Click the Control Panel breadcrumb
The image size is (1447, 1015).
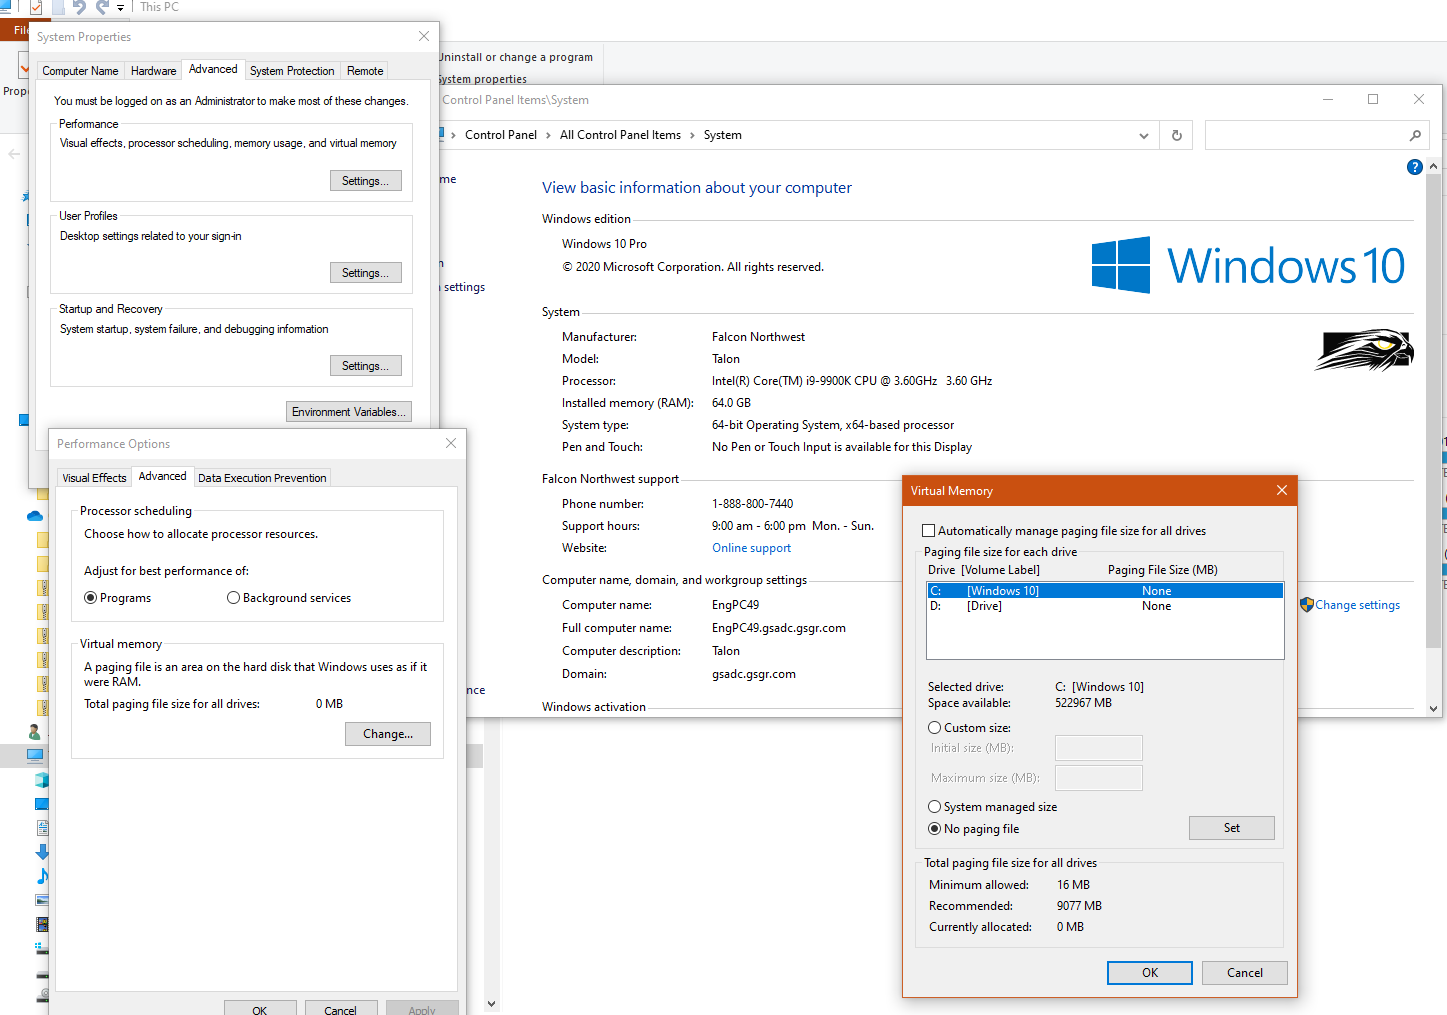(501, 135)
